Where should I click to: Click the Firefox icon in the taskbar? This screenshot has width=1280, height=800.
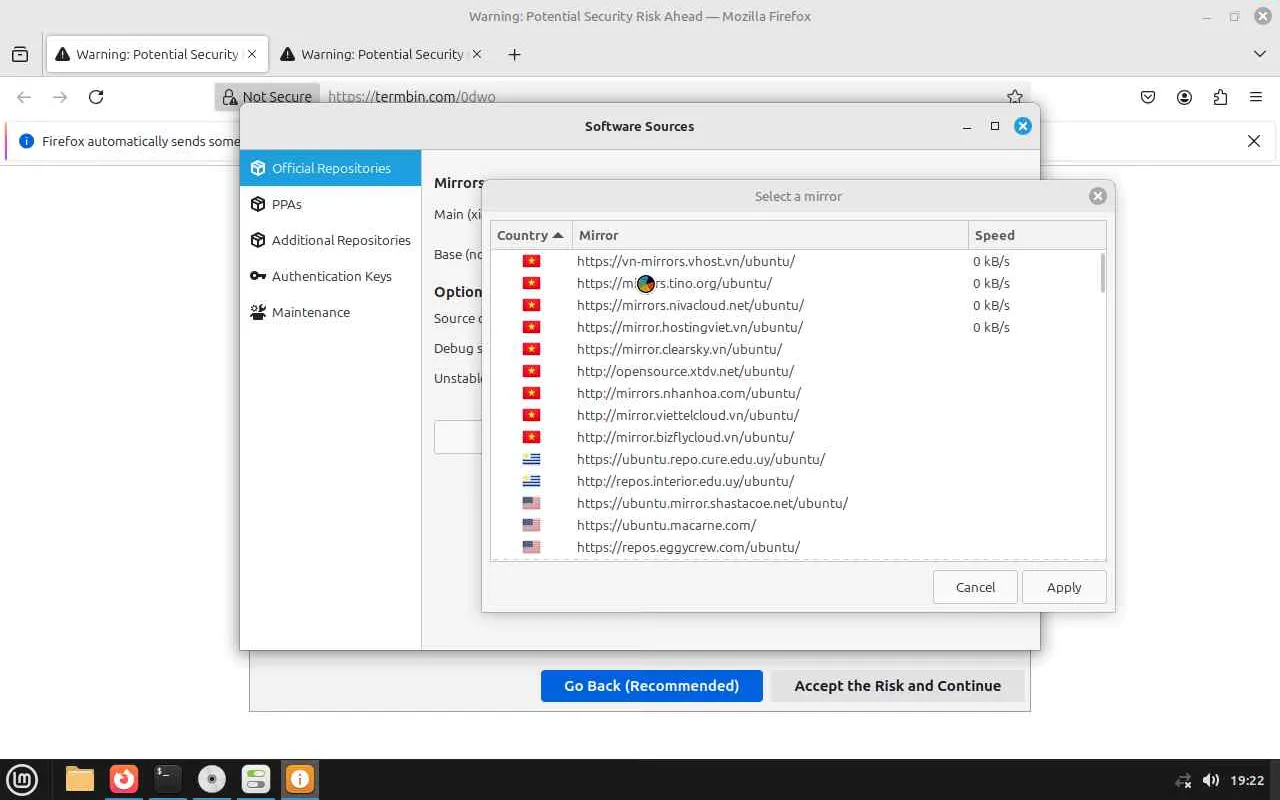click(x=124, y=779)
